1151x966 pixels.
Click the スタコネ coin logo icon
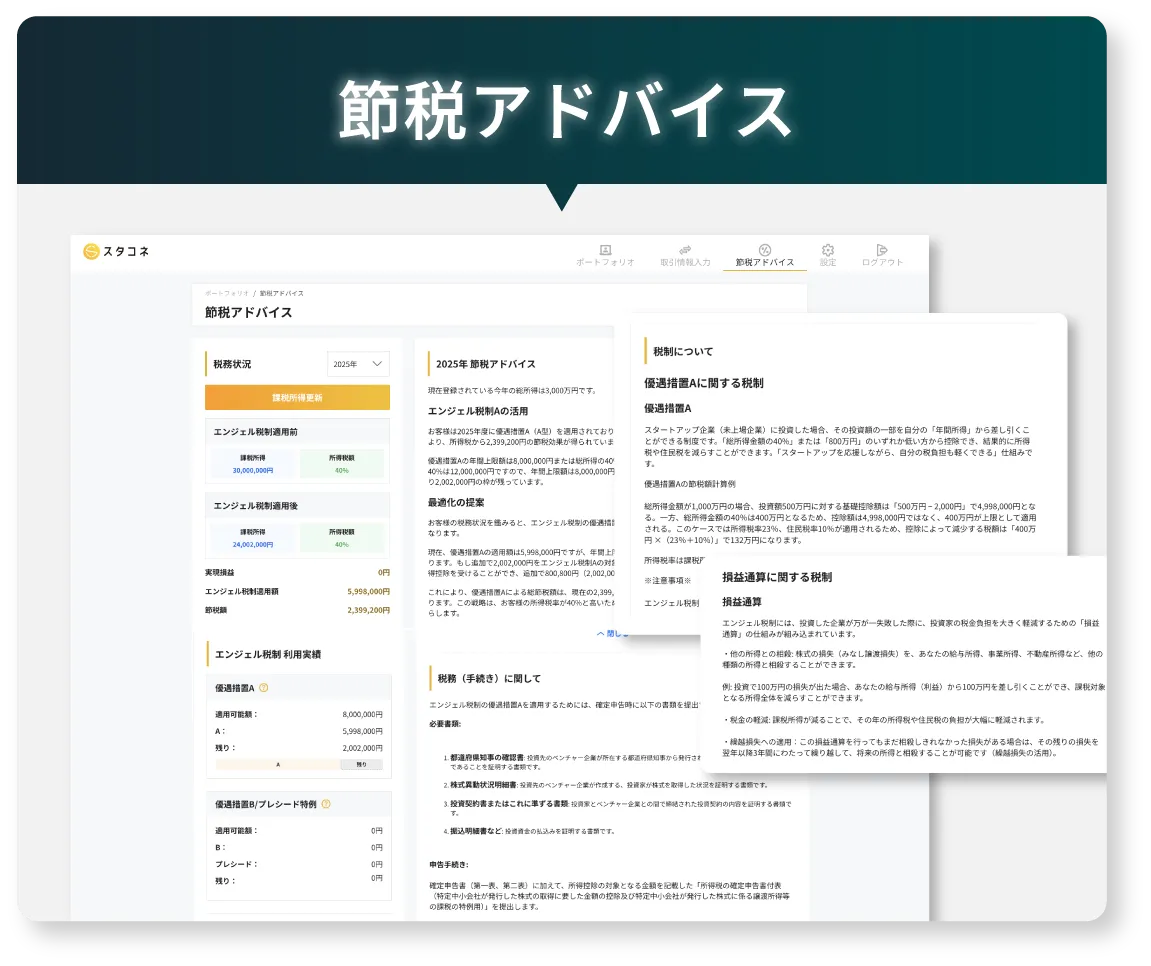tap(92, 252)
